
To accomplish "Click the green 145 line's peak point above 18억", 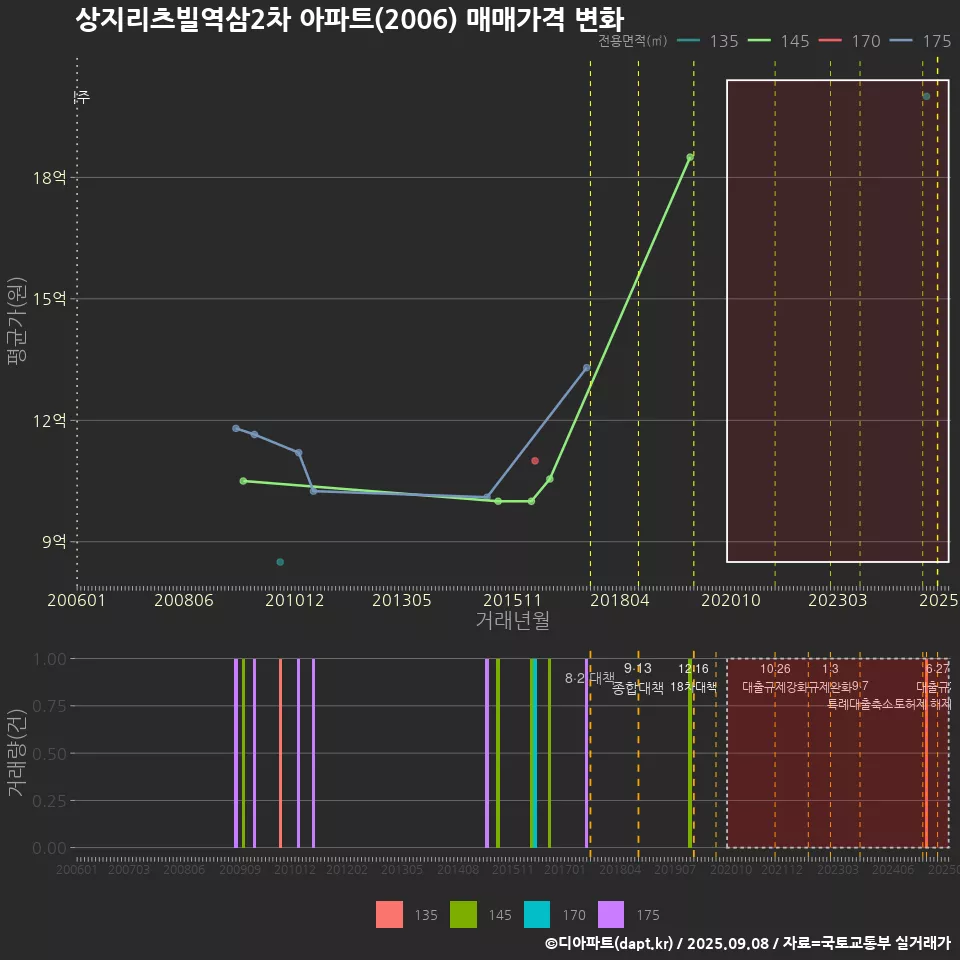I will pyautogui.click(x=690, y=157).
